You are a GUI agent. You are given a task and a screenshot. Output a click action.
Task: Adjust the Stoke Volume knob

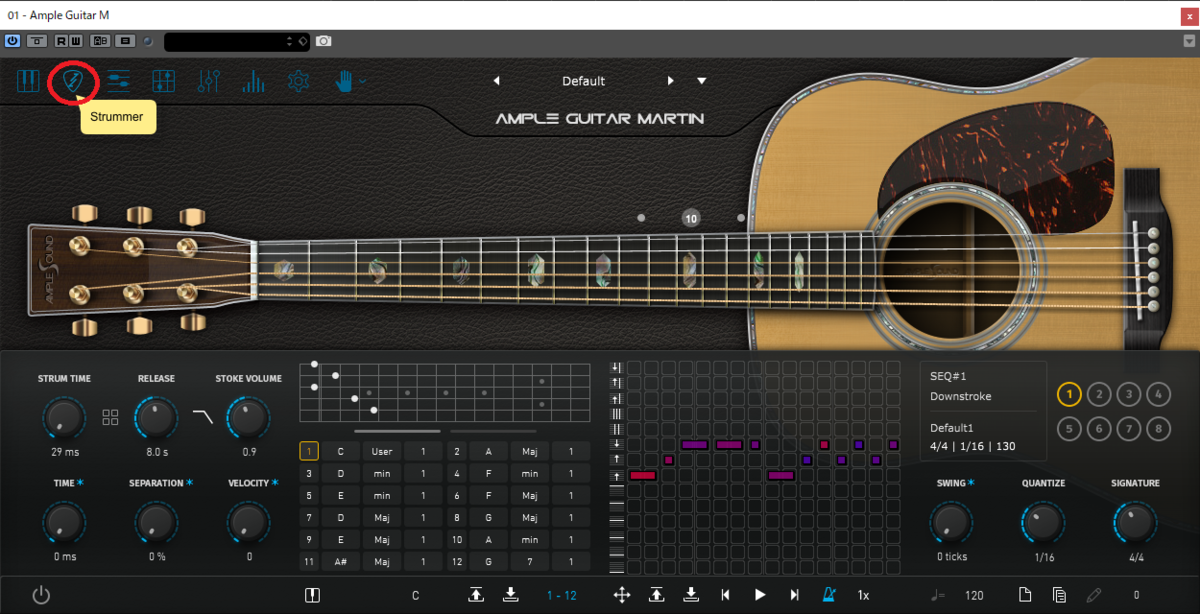[x=248, y=418]
